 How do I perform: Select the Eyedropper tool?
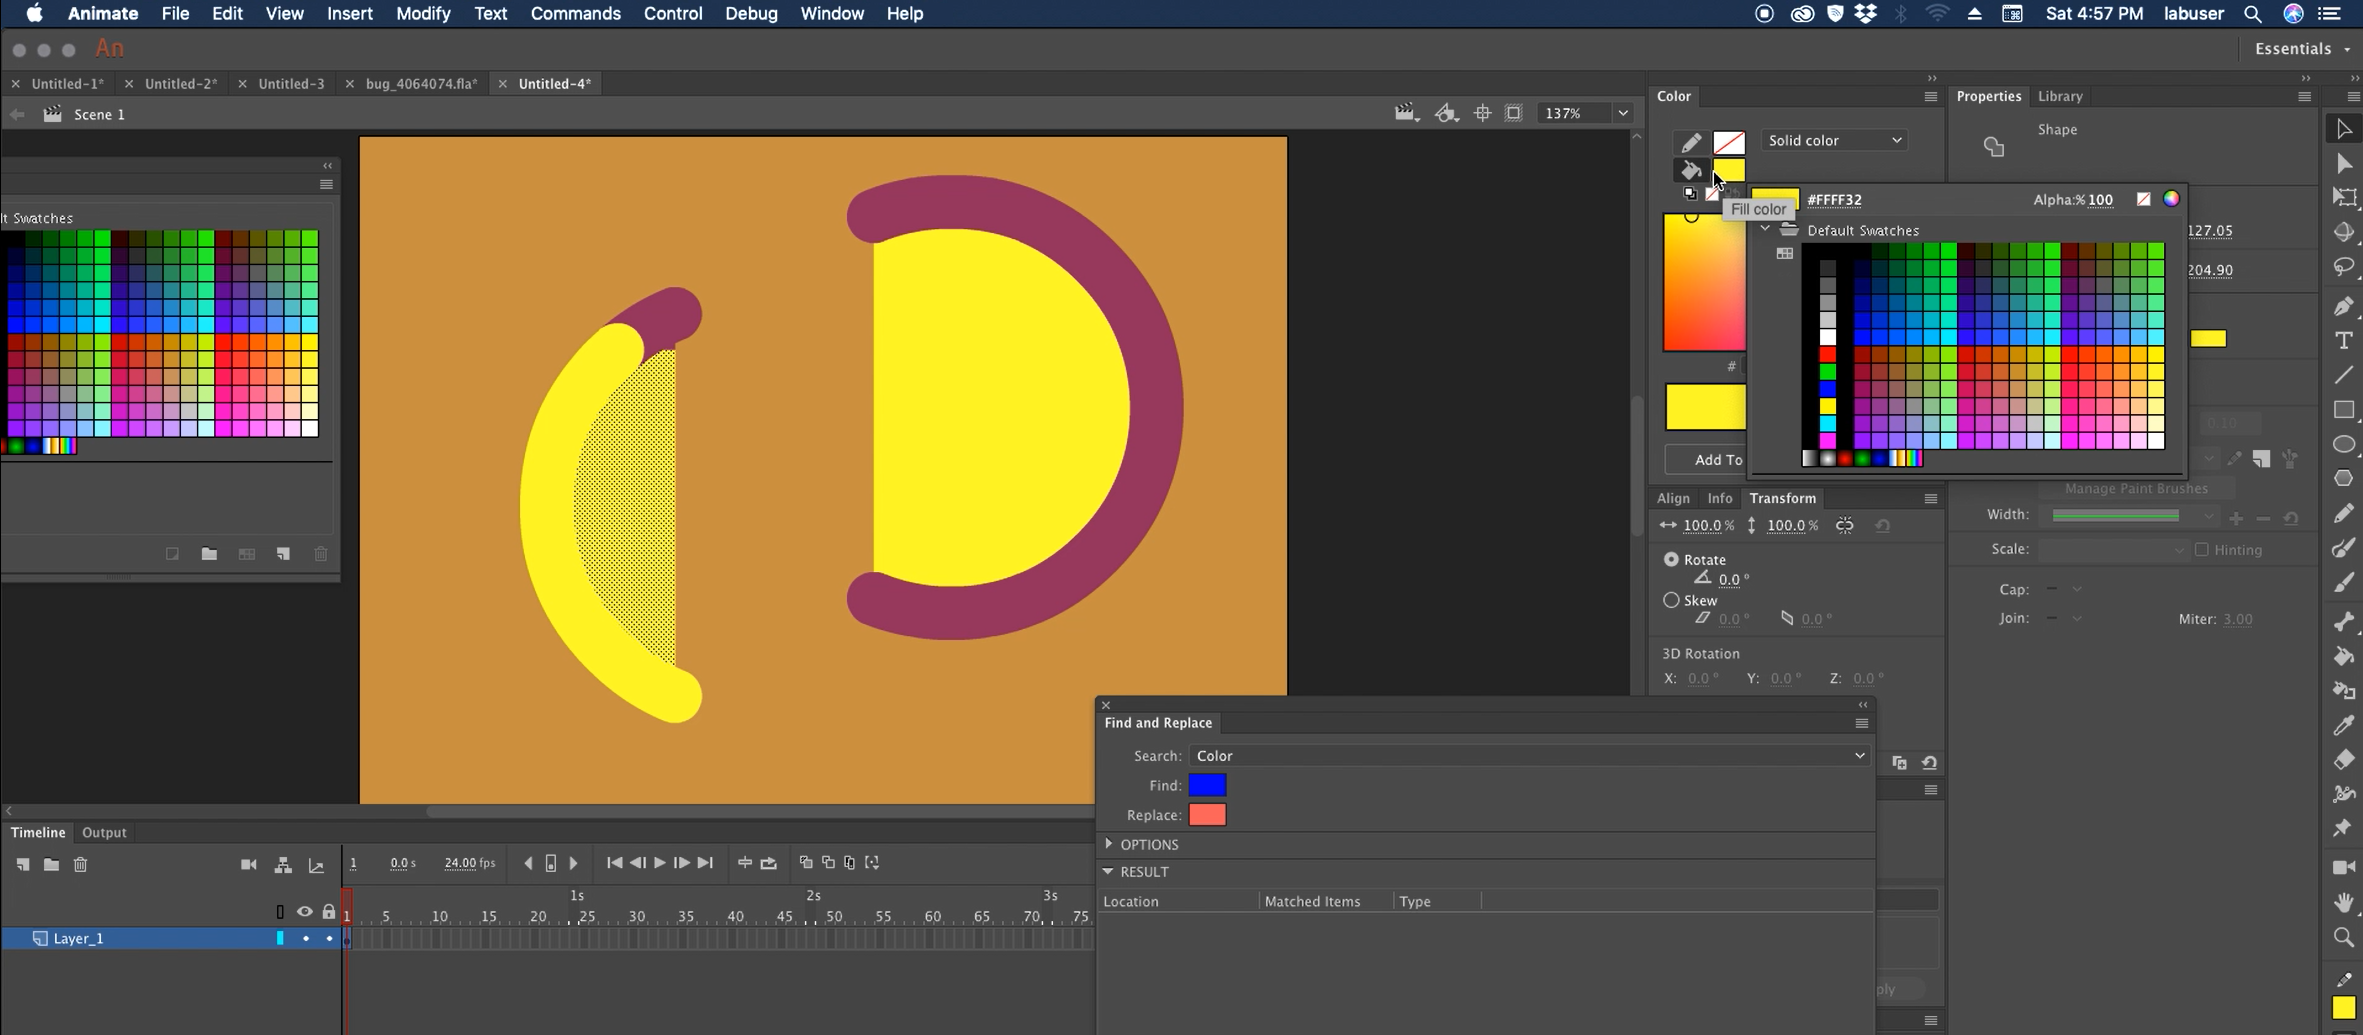tap(2343, 725)
